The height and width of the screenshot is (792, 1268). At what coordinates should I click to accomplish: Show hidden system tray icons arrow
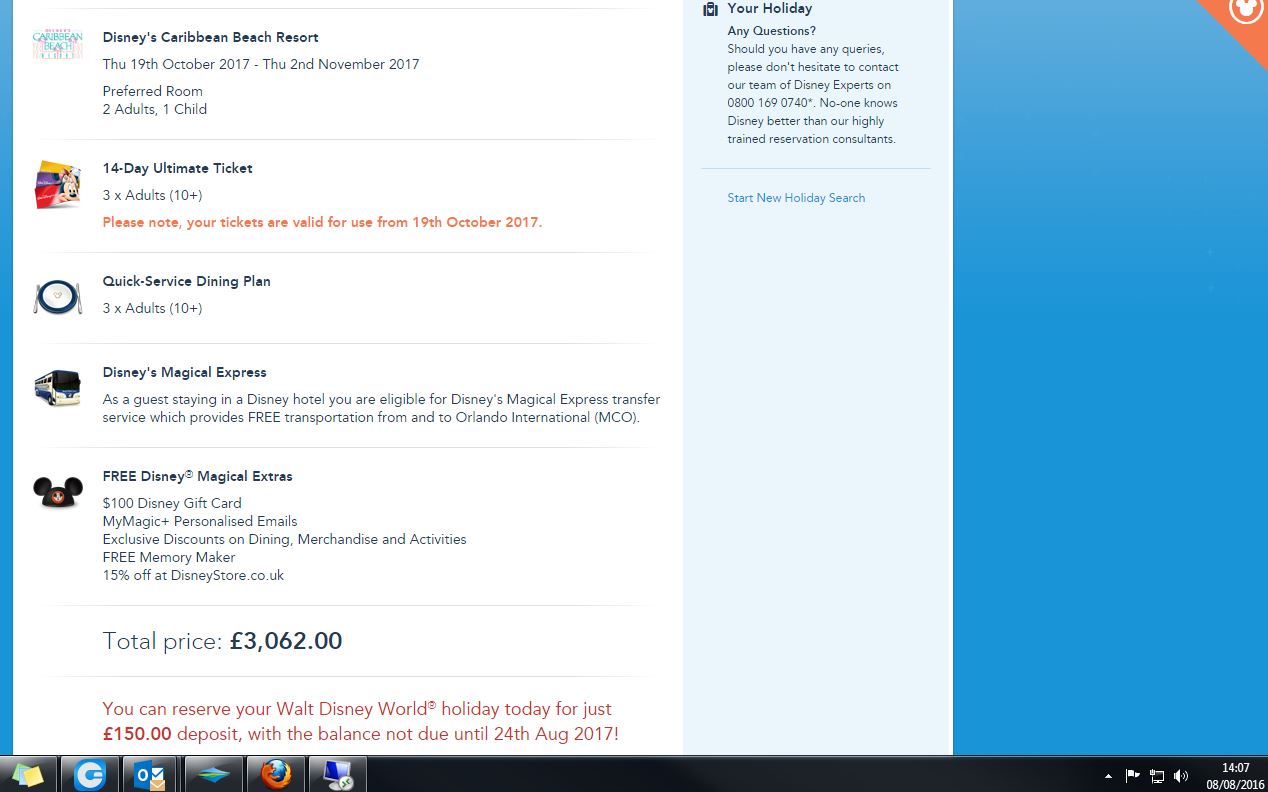1108,776
